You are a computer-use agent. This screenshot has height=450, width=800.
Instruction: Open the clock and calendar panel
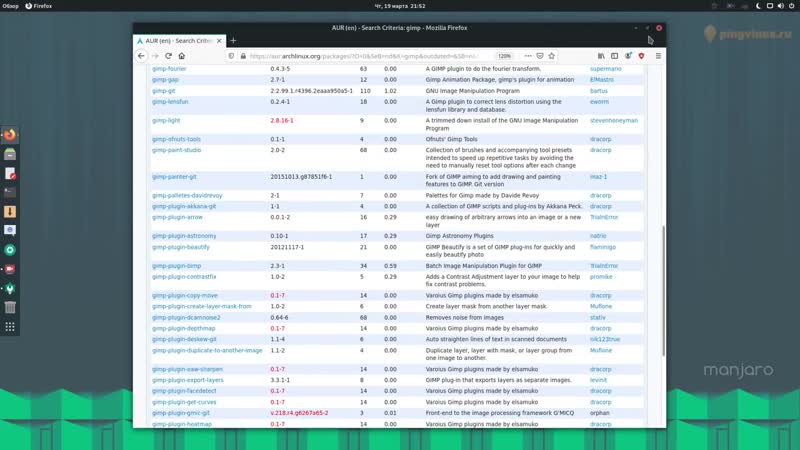point(400,6)
